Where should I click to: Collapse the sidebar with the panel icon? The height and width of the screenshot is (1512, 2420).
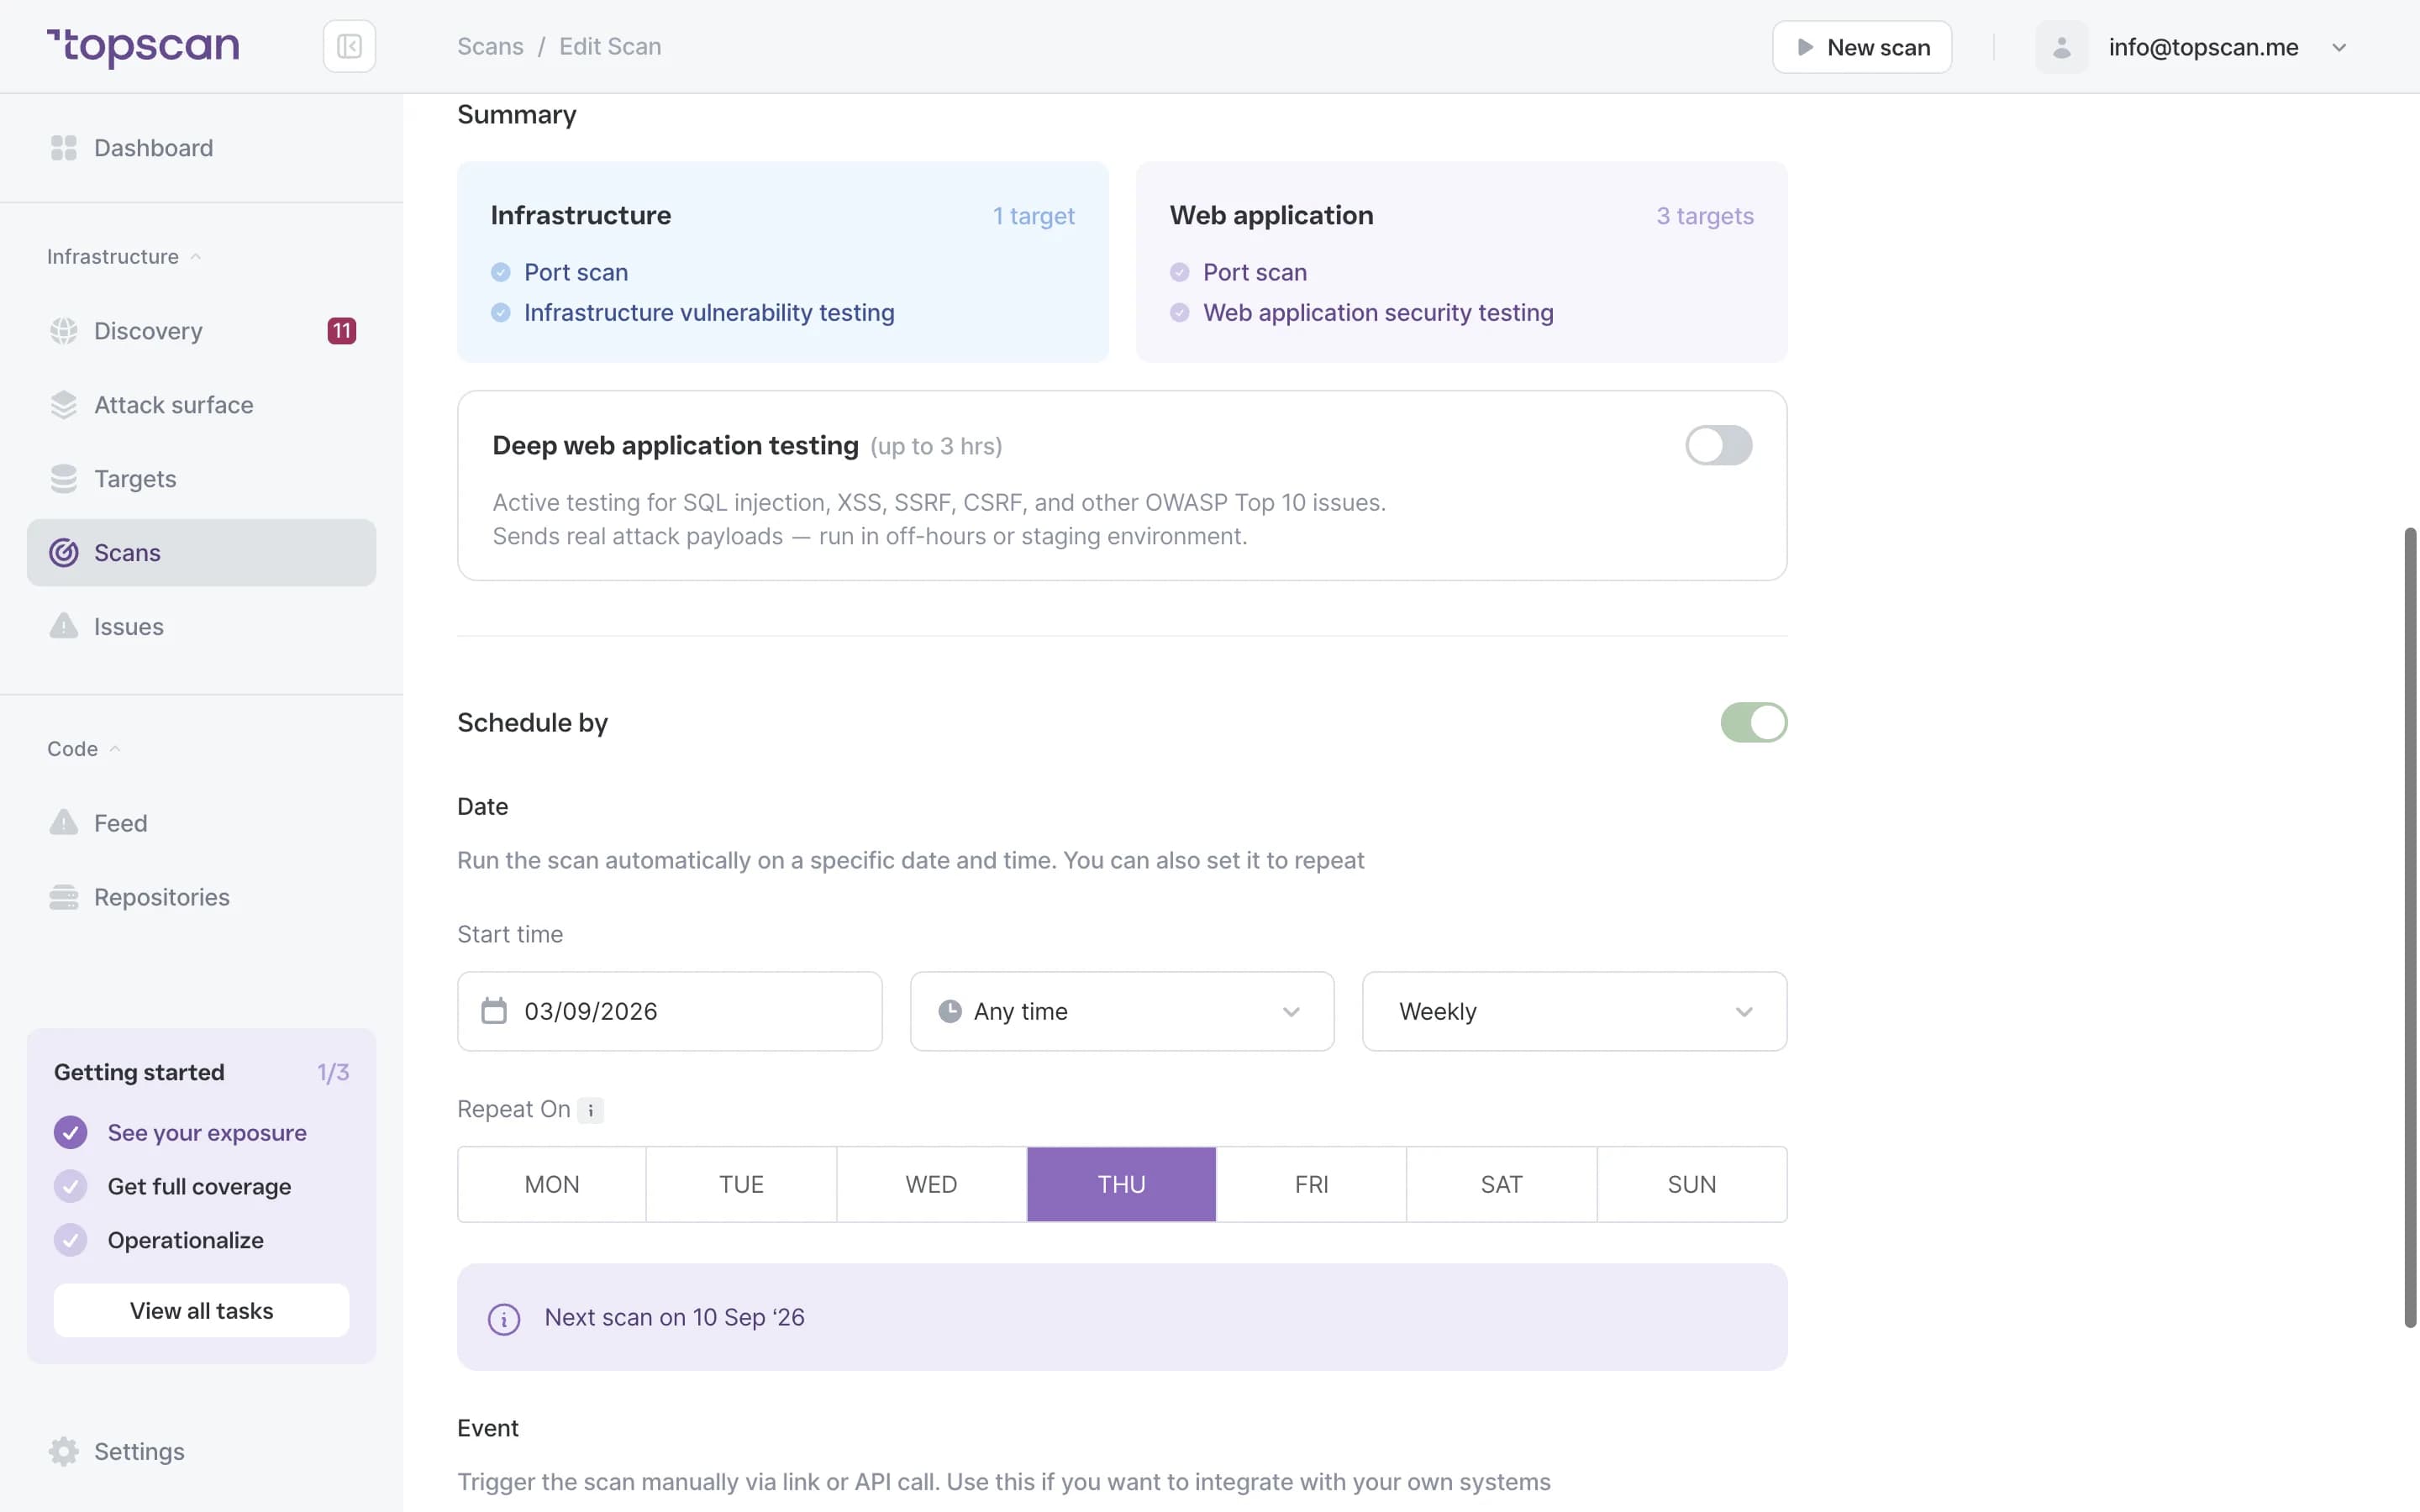coord(349,46)
